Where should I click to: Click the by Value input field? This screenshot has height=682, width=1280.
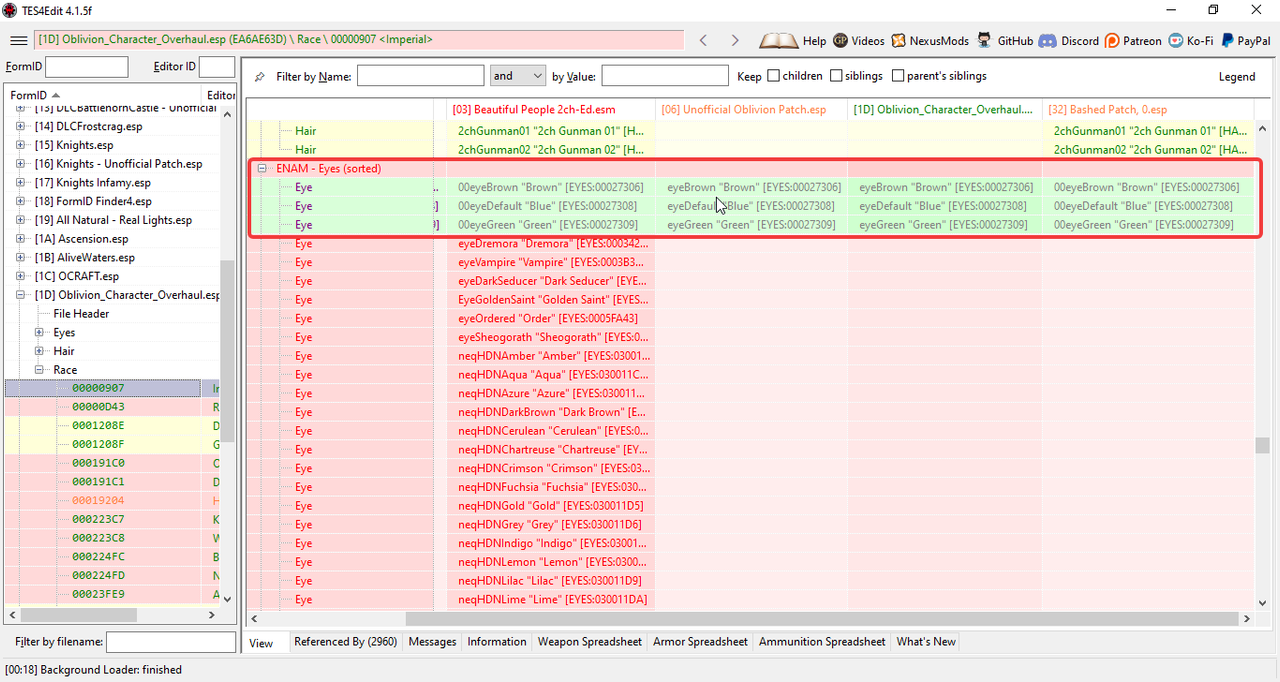(x=665, y=76)
